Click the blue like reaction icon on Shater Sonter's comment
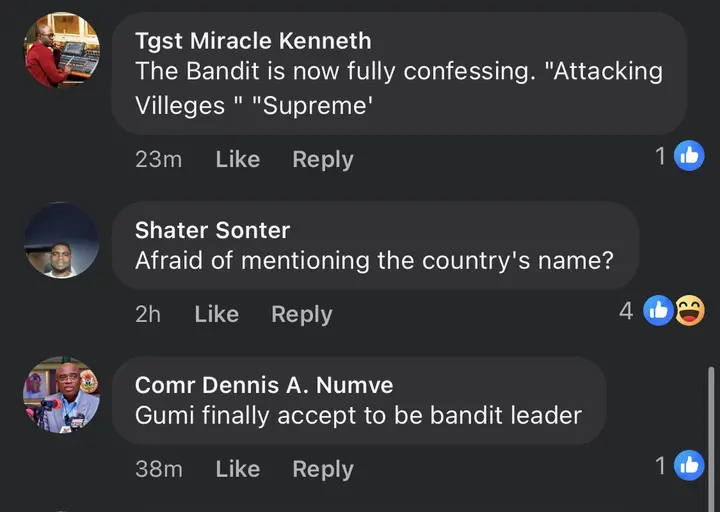 click(658, 311)
